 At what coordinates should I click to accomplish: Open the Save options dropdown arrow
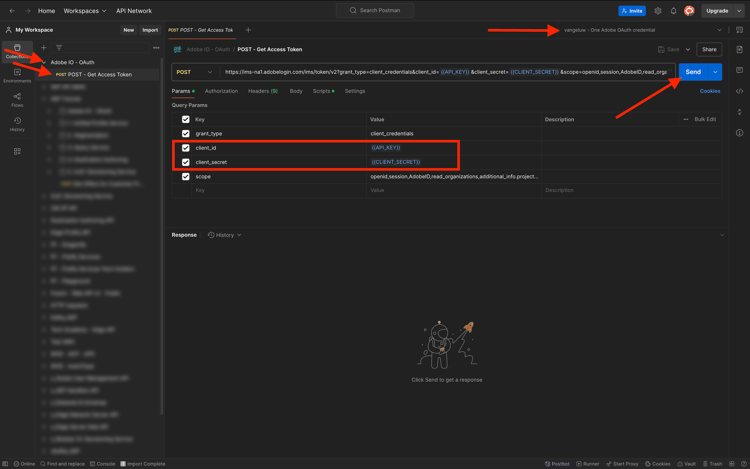688,49
